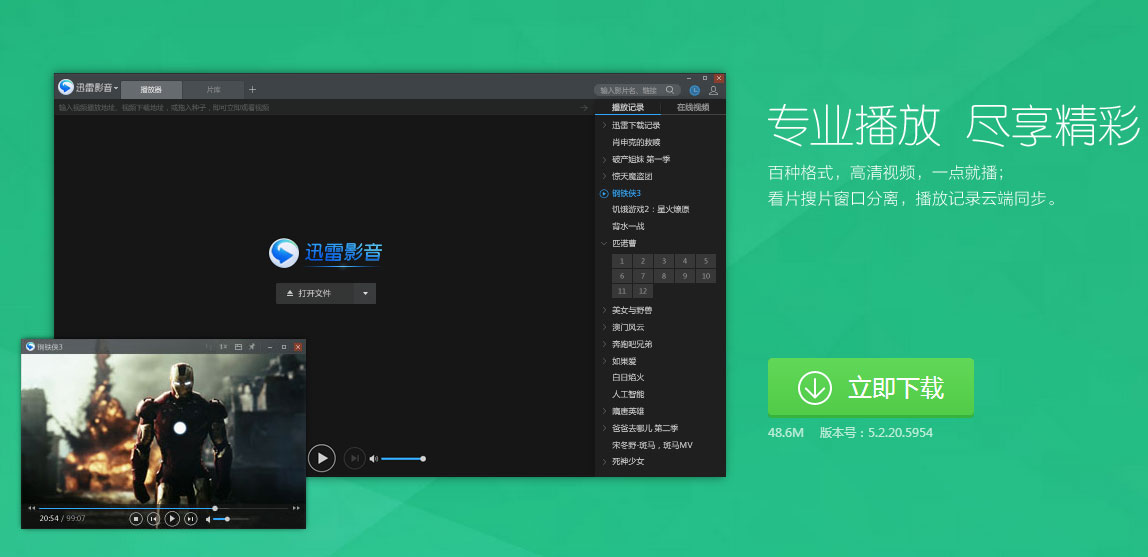Add a new tab with plus icon
Screen dimensions: 1148x557
coord(252,89)
